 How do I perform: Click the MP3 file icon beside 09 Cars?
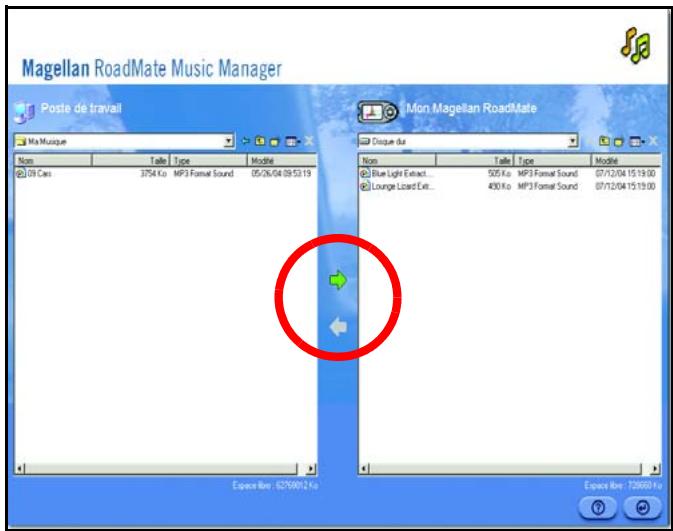pyautogui.click(x=20, y=173)
